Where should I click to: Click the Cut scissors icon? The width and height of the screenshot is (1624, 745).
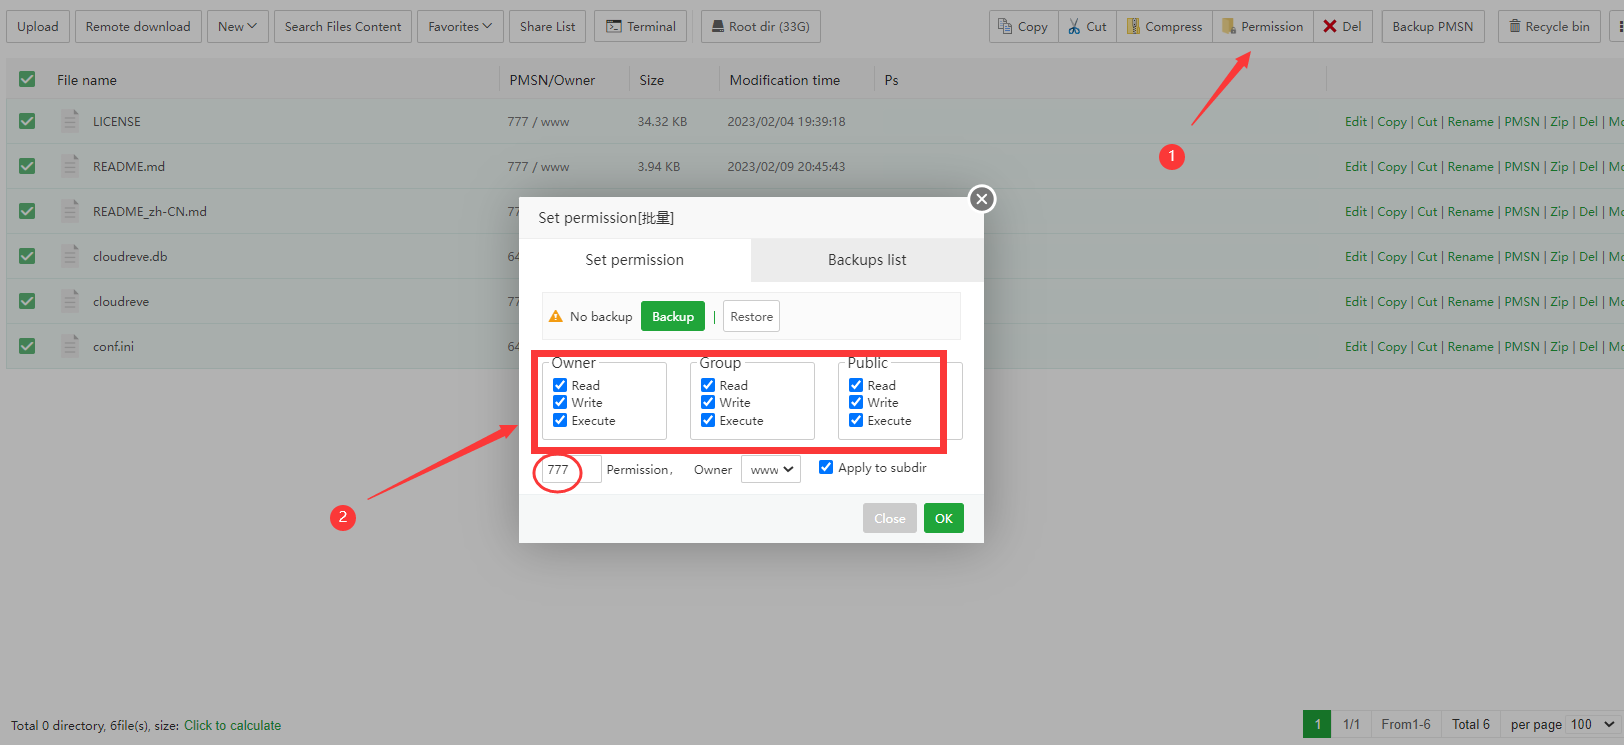point(1074,27)
